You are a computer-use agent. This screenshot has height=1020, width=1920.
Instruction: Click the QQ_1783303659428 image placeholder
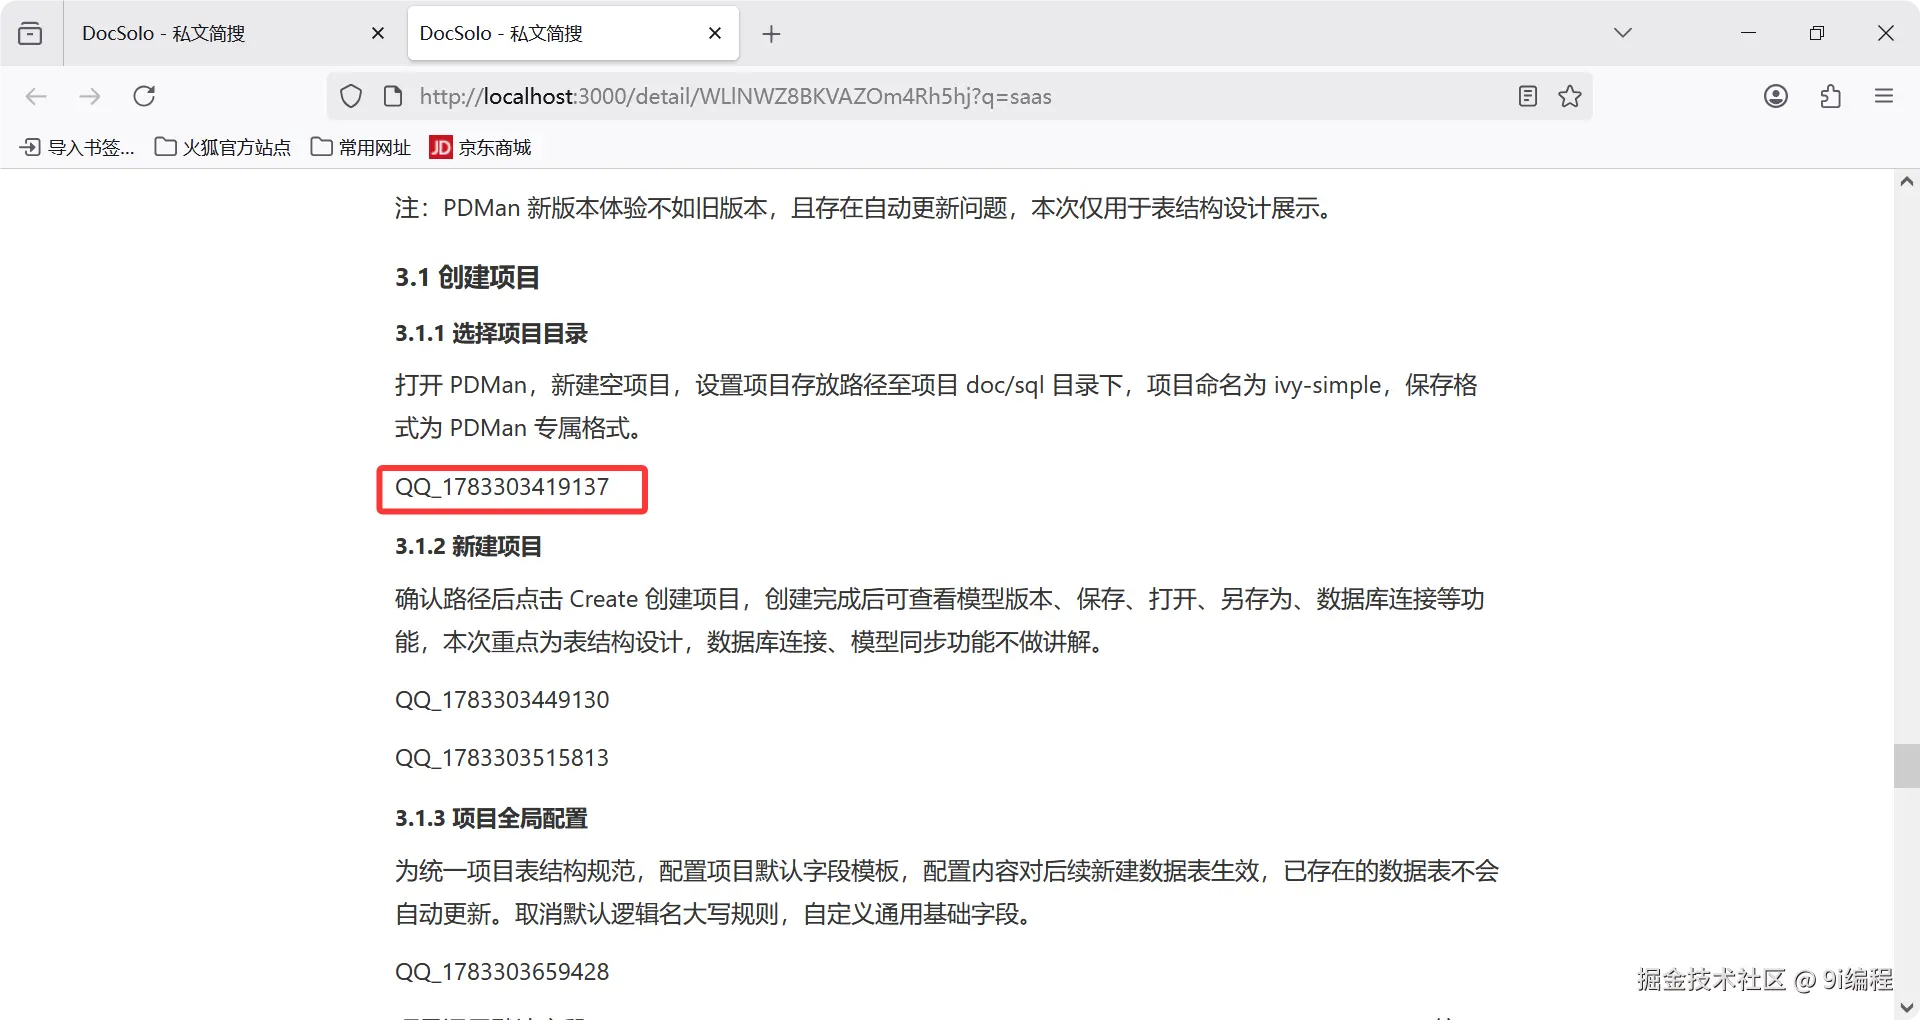pos(502,972)
